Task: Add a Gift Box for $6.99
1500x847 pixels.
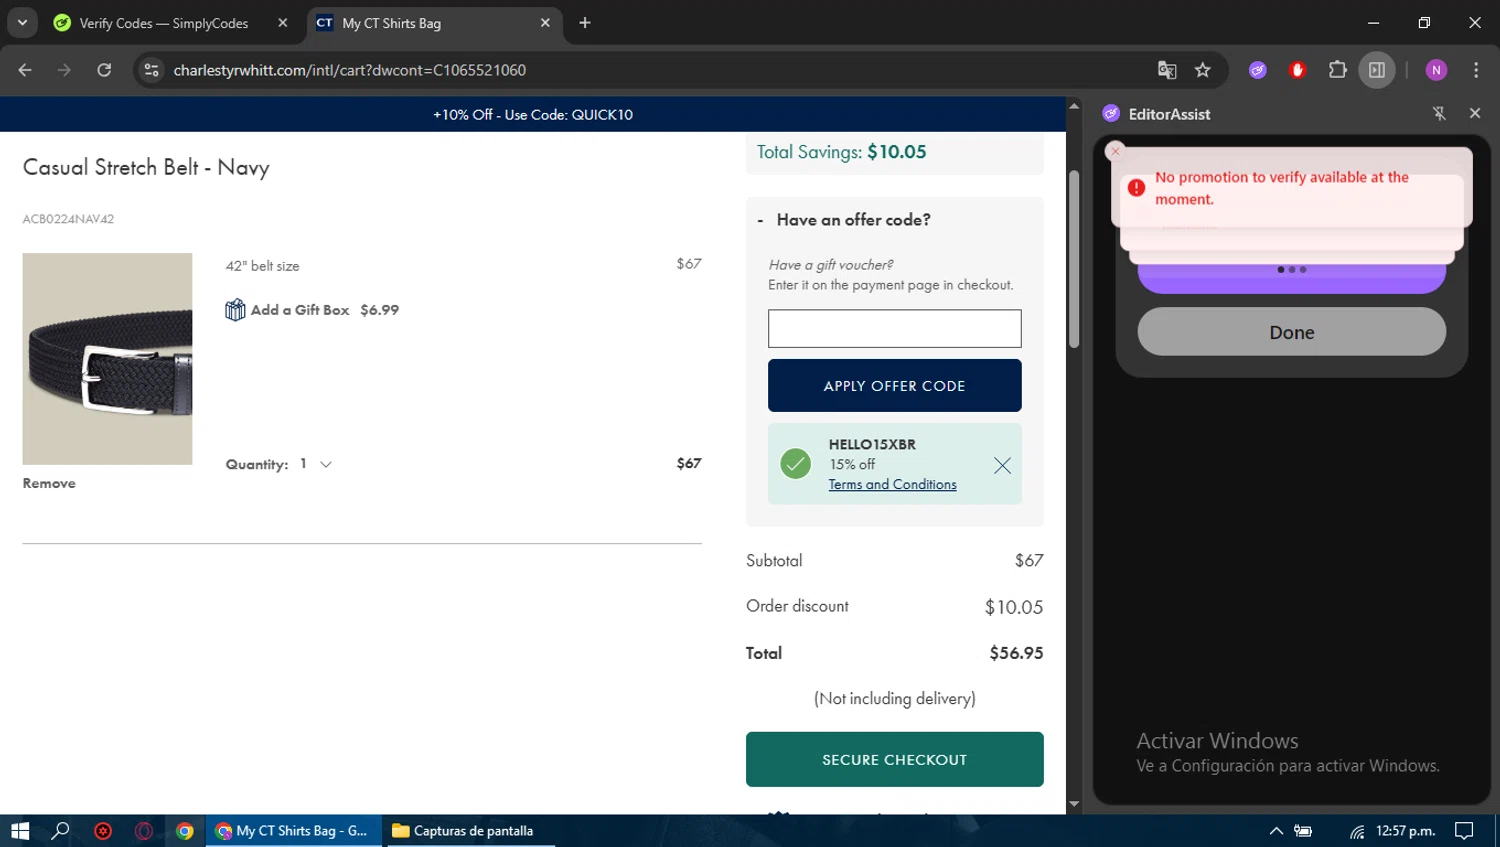Action: pos(312,310)
